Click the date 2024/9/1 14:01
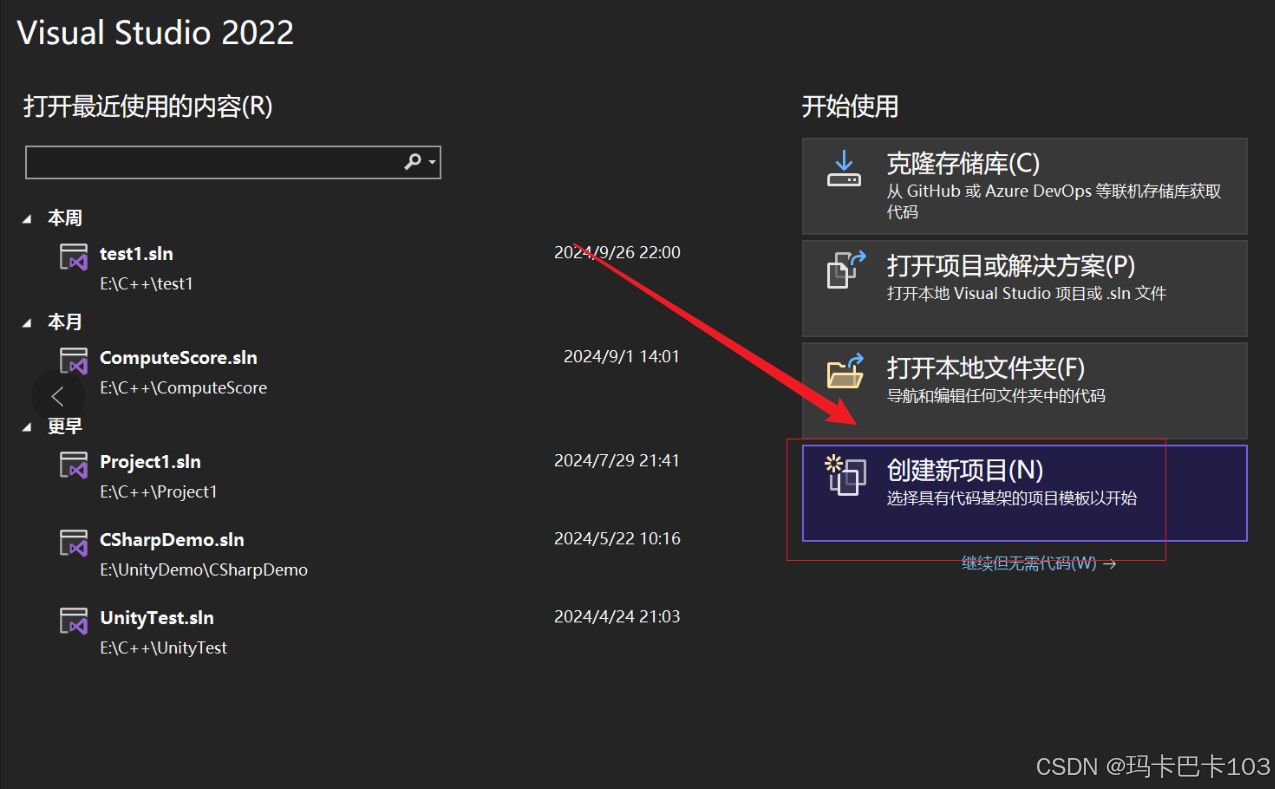Viewport: 1275px width, 789px height. point(621,357)
